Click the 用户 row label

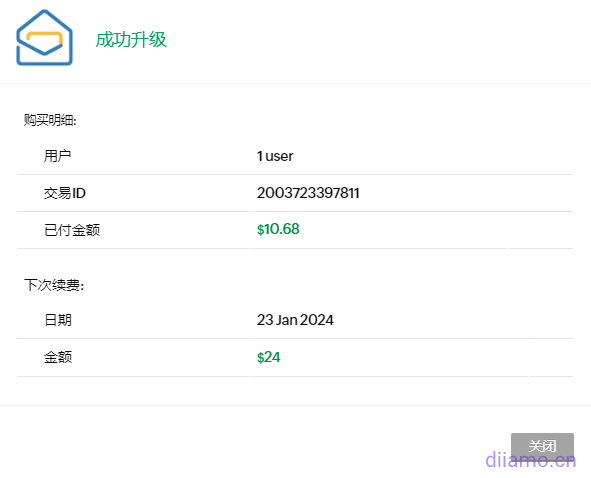(x=57, y=156)
